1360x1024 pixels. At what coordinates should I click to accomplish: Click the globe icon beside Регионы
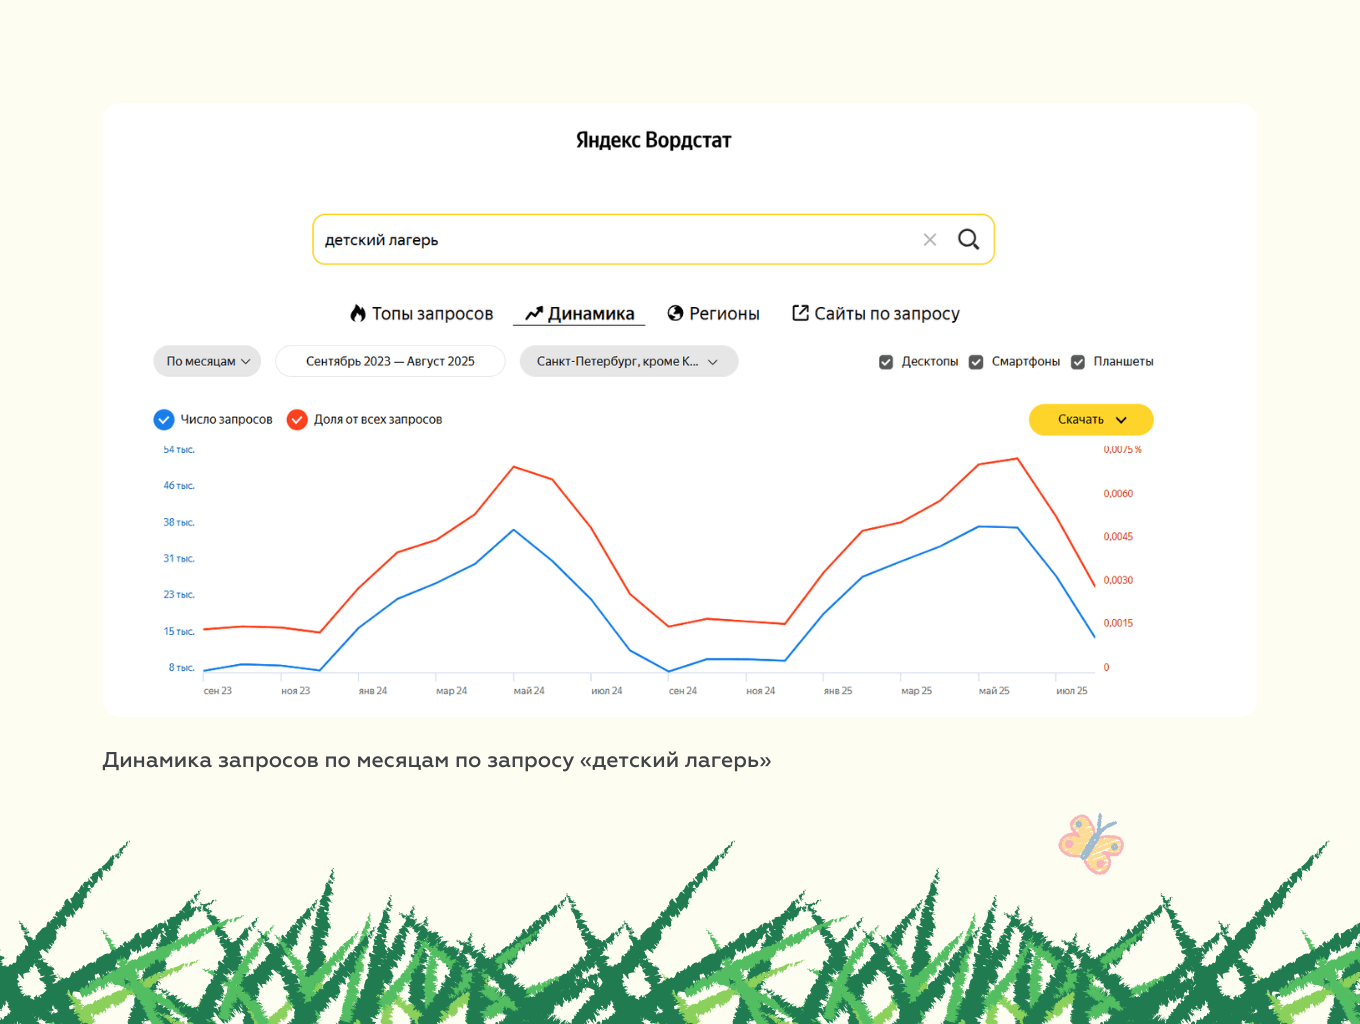pos(675,313)
